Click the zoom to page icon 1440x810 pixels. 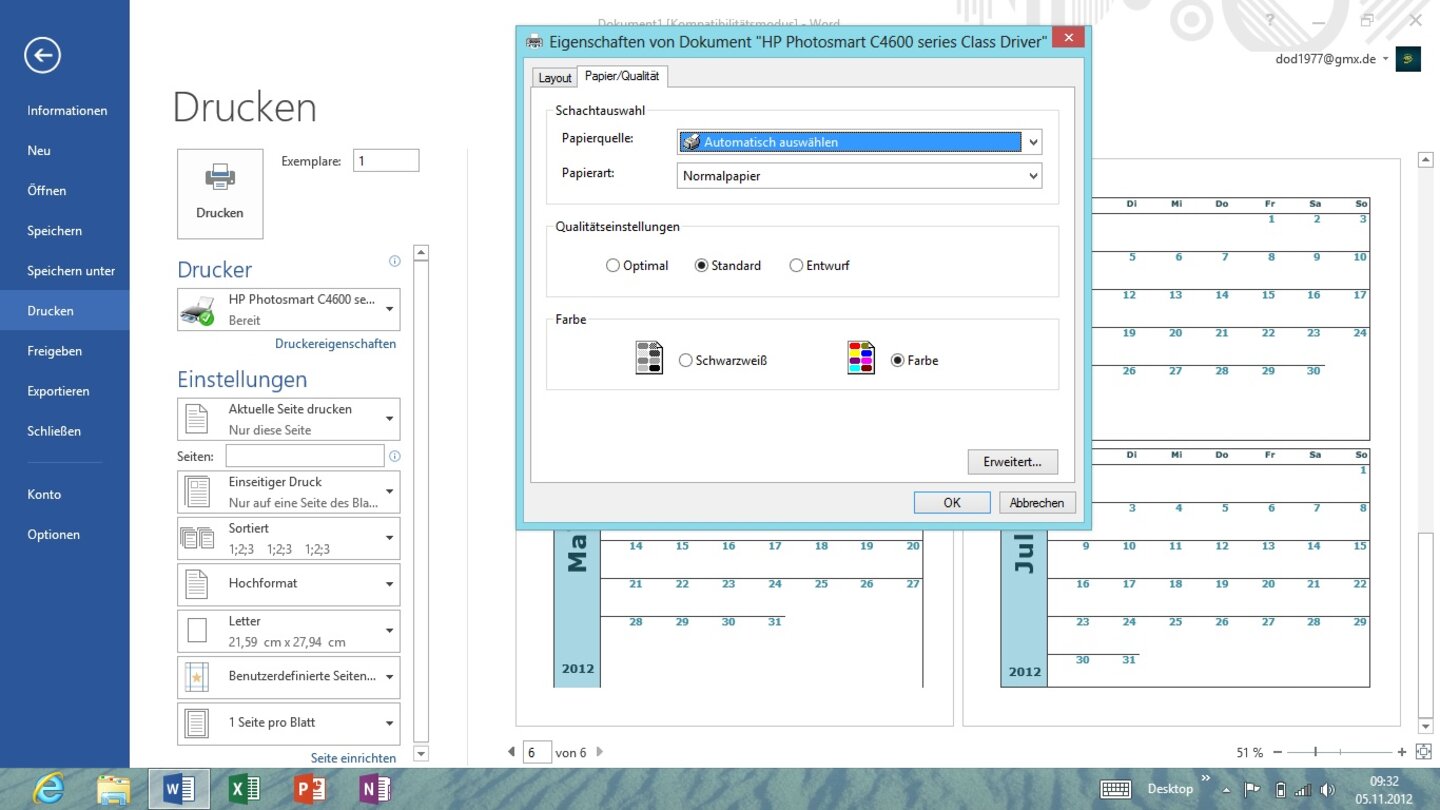[x=1424, y=751]
